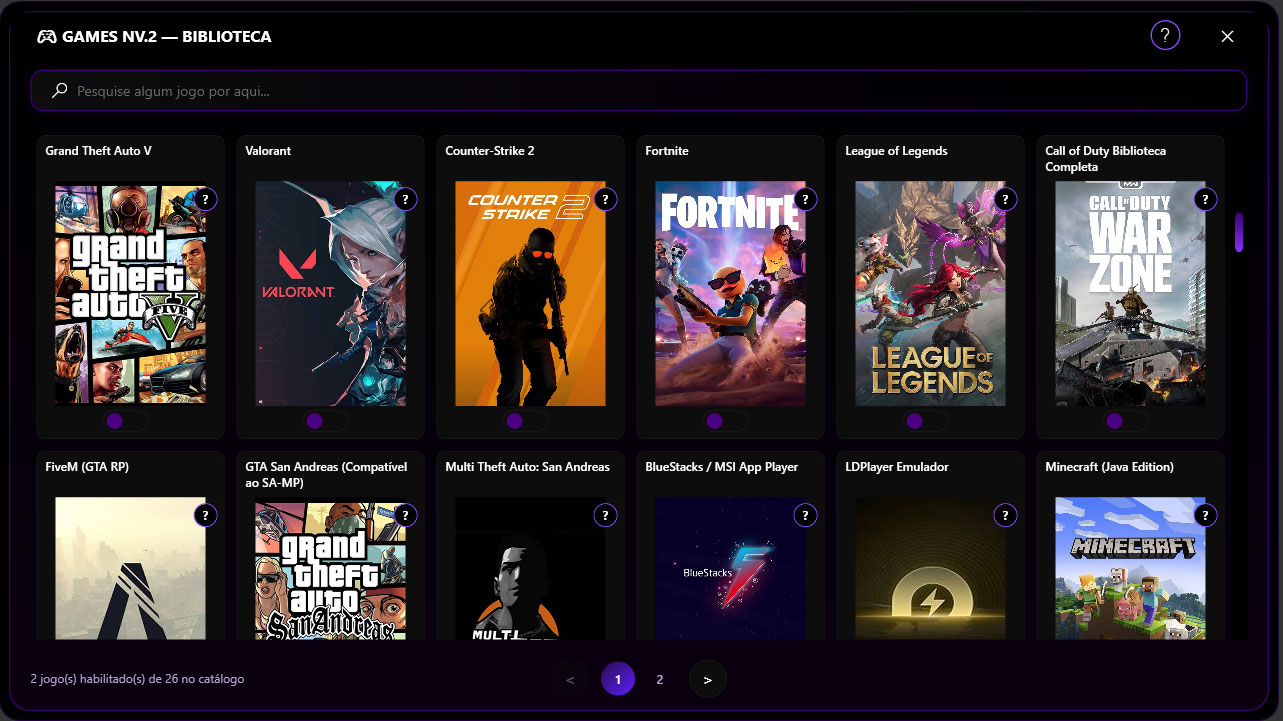Click the '2 jogo(s) habilitado(s)' status text
The height and width of the screenshot is (721, 1283).
click(137, 679)
